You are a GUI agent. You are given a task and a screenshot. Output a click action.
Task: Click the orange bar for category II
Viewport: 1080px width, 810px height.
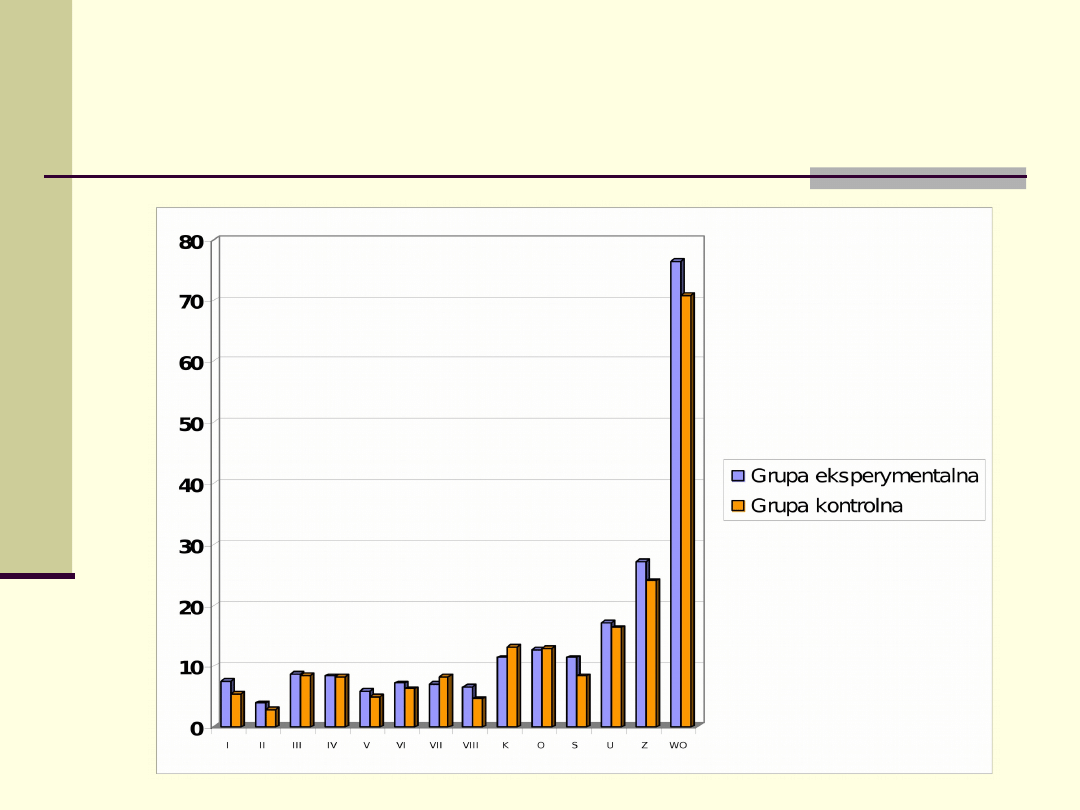pyautogui.click(x=271, y=717)
